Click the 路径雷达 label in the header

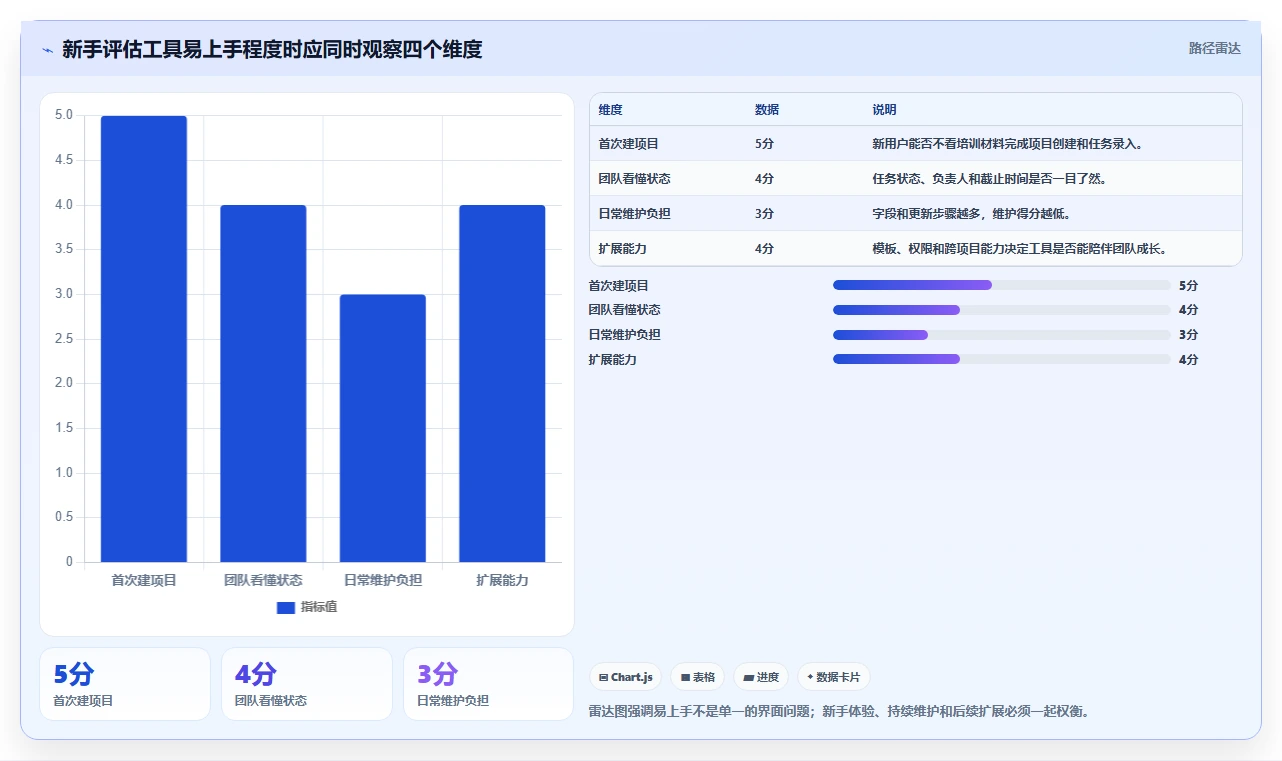[x=1214, y=48]
